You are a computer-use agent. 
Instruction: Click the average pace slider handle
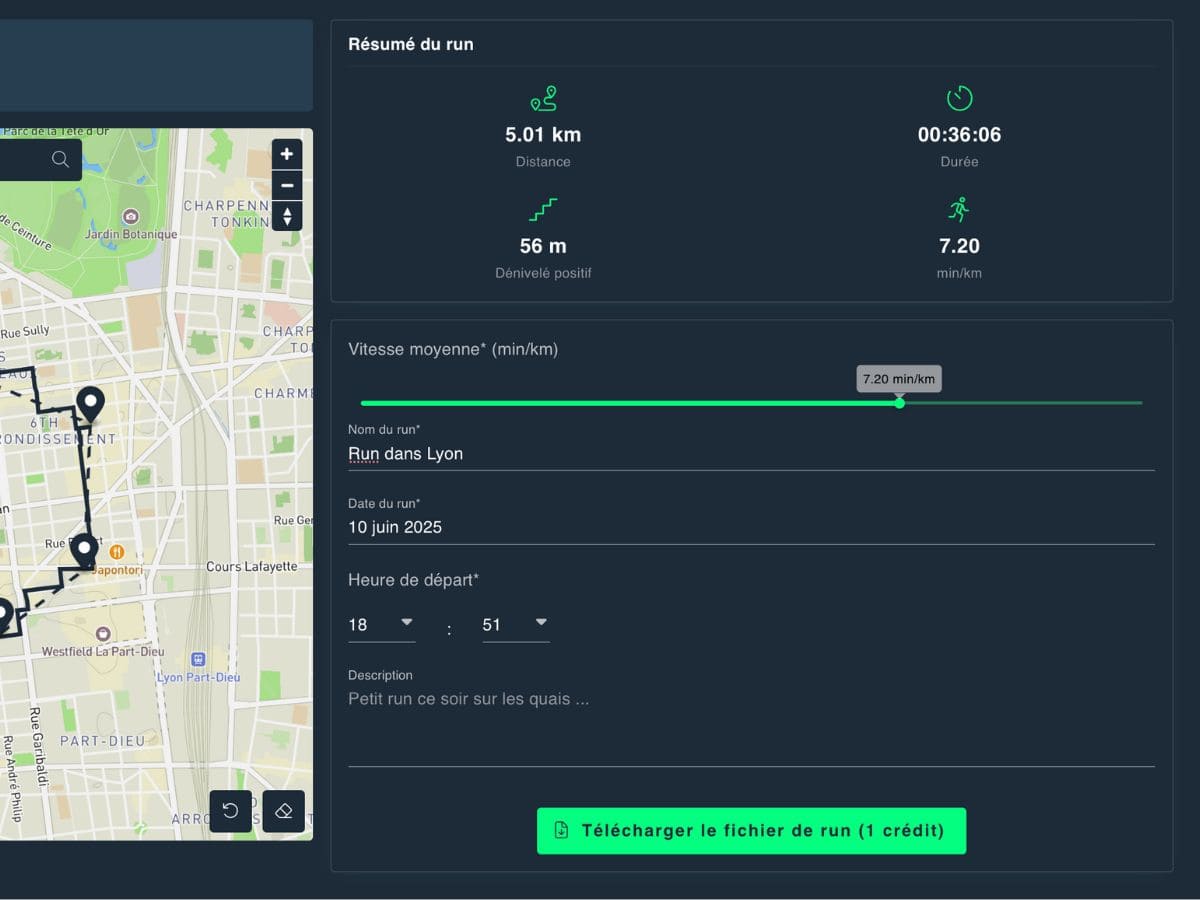click(899, 403)
